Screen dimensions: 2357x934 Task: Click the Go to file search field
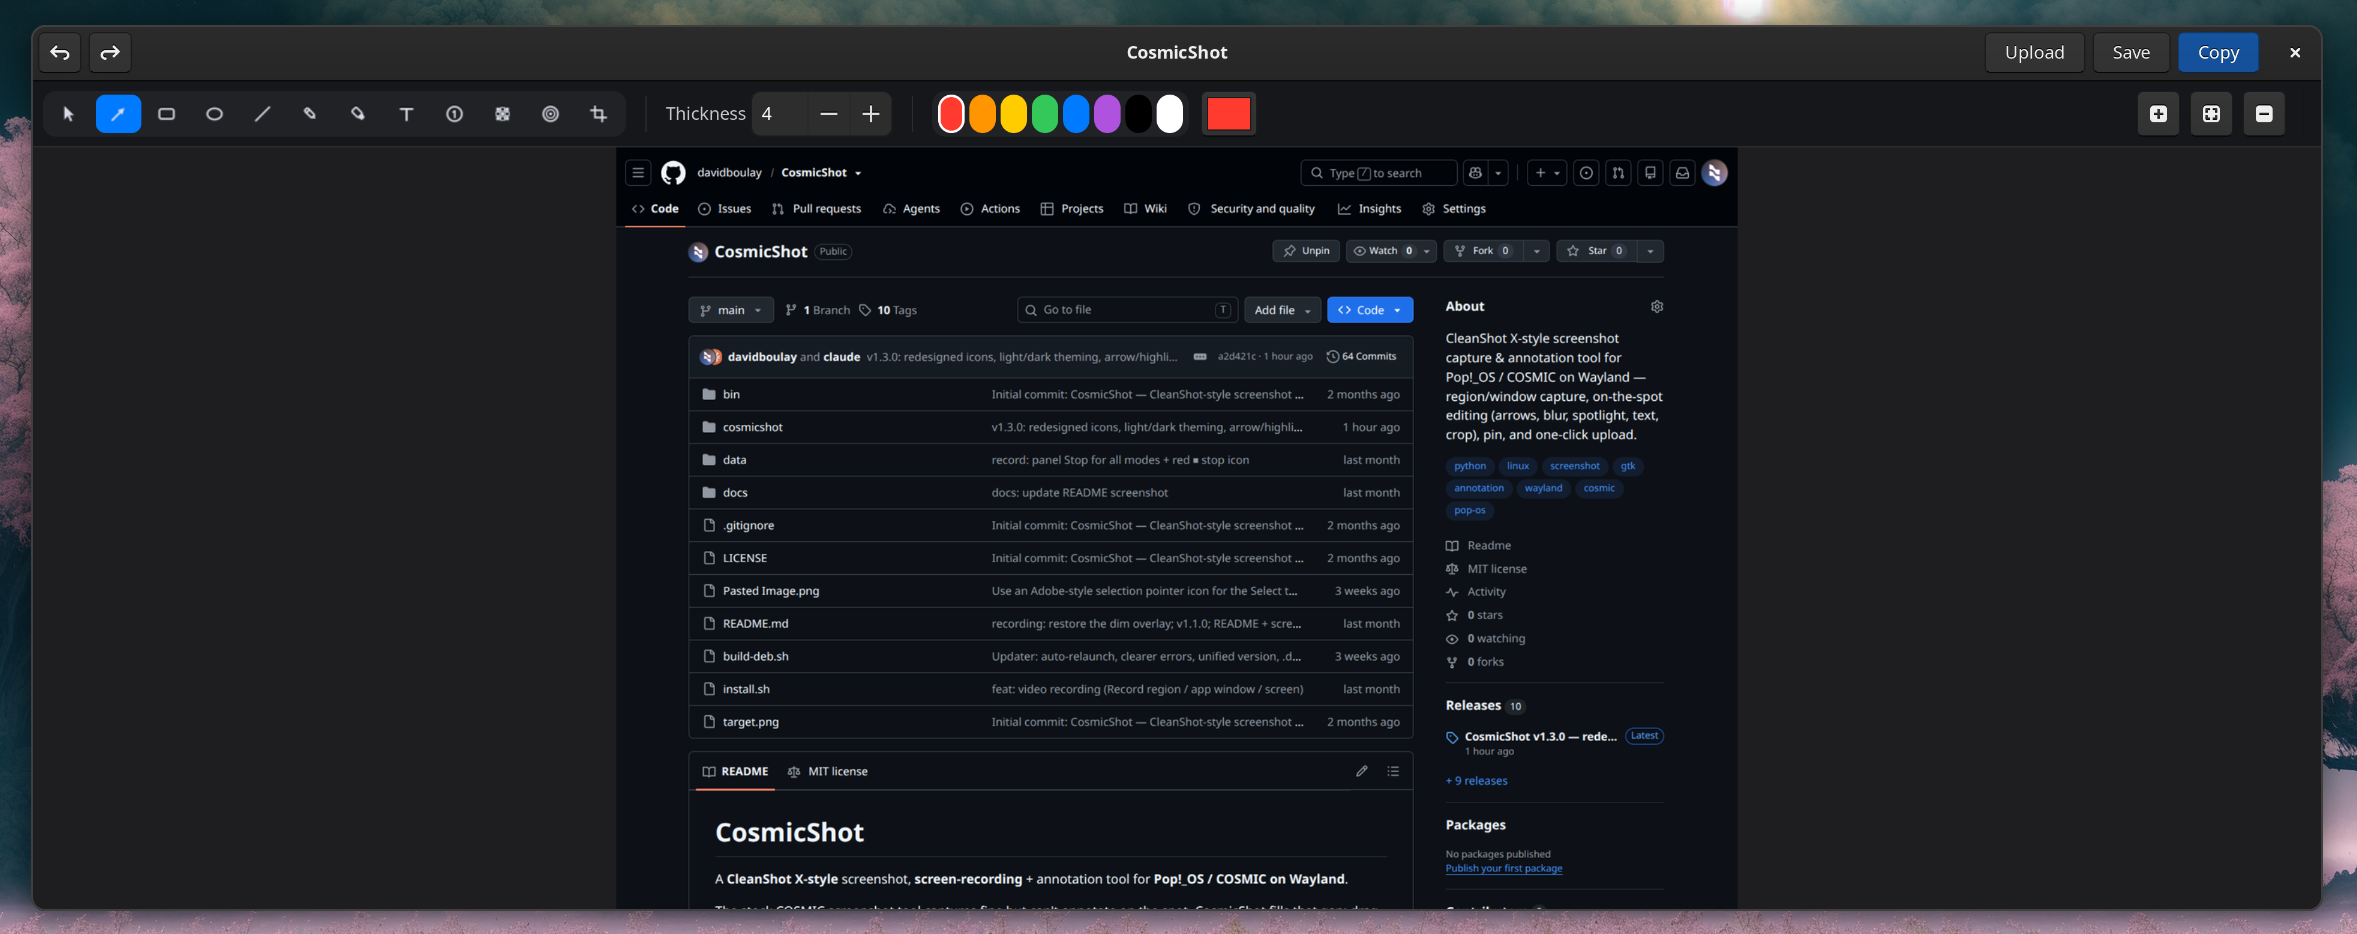[1127, 310]
